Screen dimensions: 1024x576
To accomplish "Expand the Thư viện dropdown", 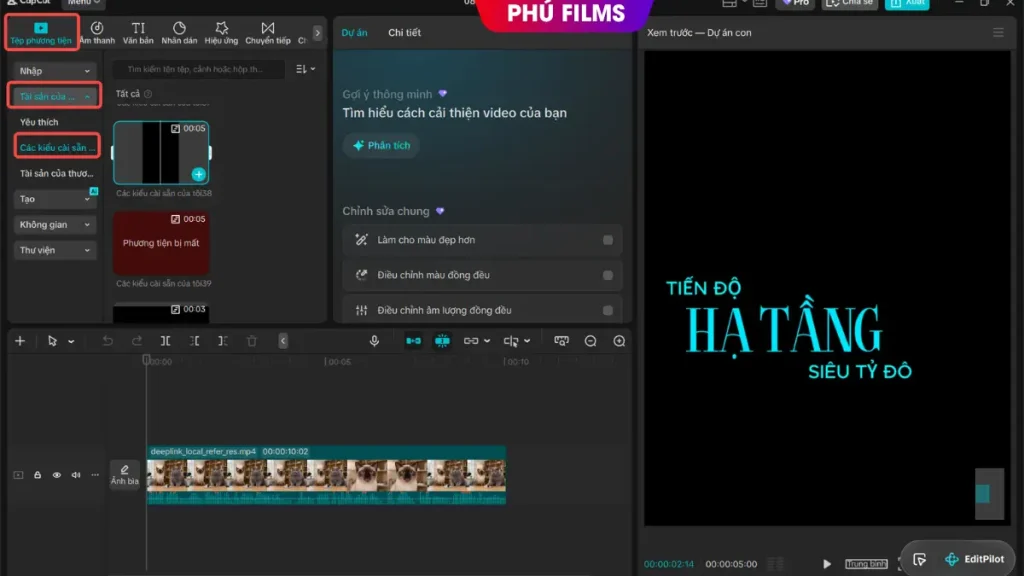I will tap(54, 250).
